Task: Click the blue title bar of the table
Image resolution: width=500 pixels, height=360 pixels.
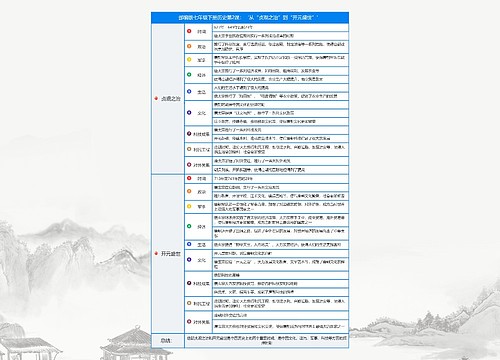Action: coord(250,18)
